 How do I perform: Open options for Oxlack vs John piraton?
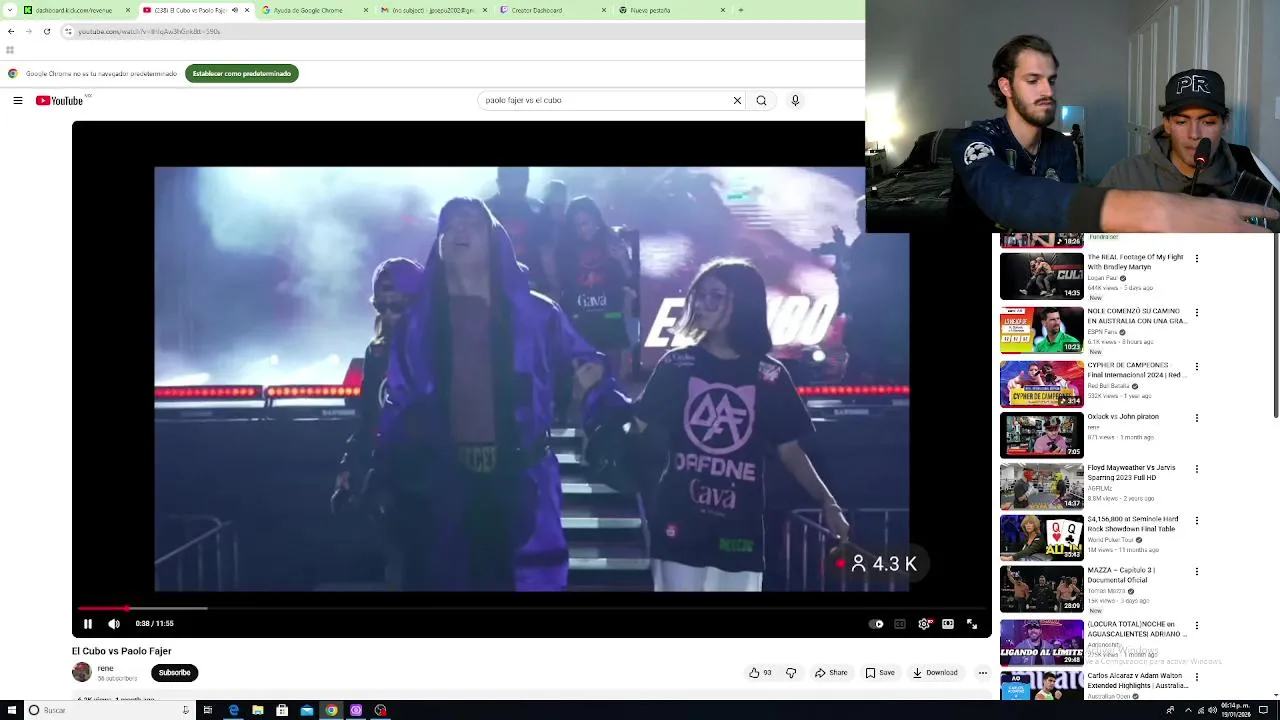click(x=1196, y=418)
